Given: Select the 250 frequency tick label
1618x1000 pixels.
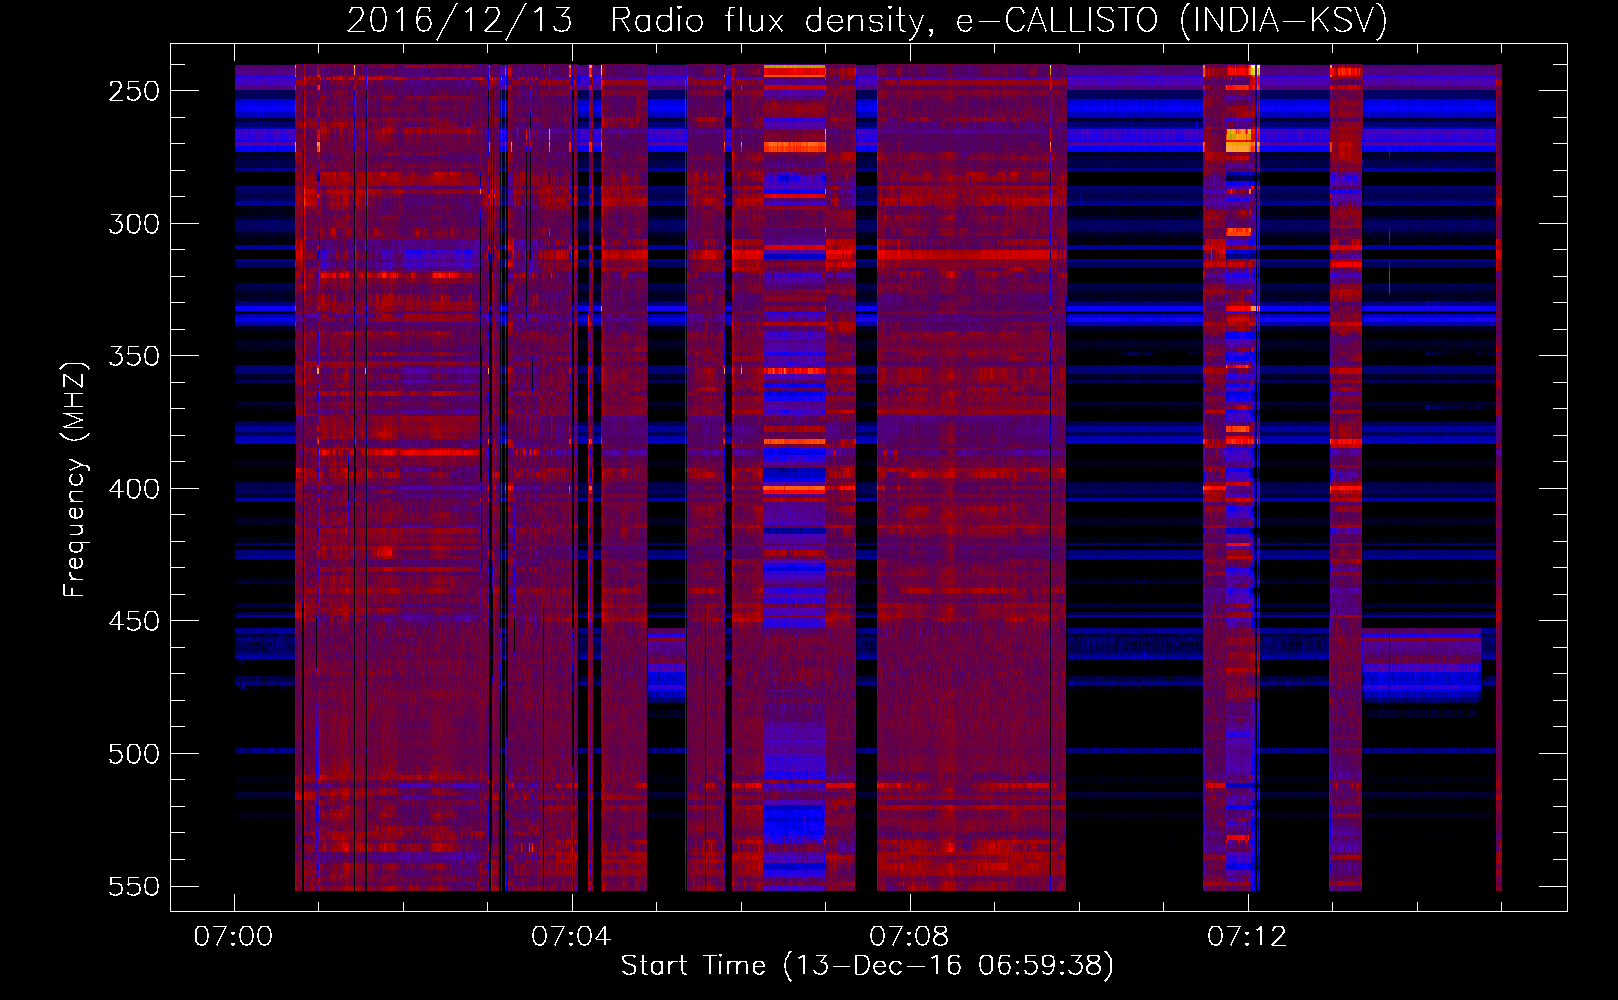Looking at the screenshot, I should pyautogui.click(x=134, y=91).
